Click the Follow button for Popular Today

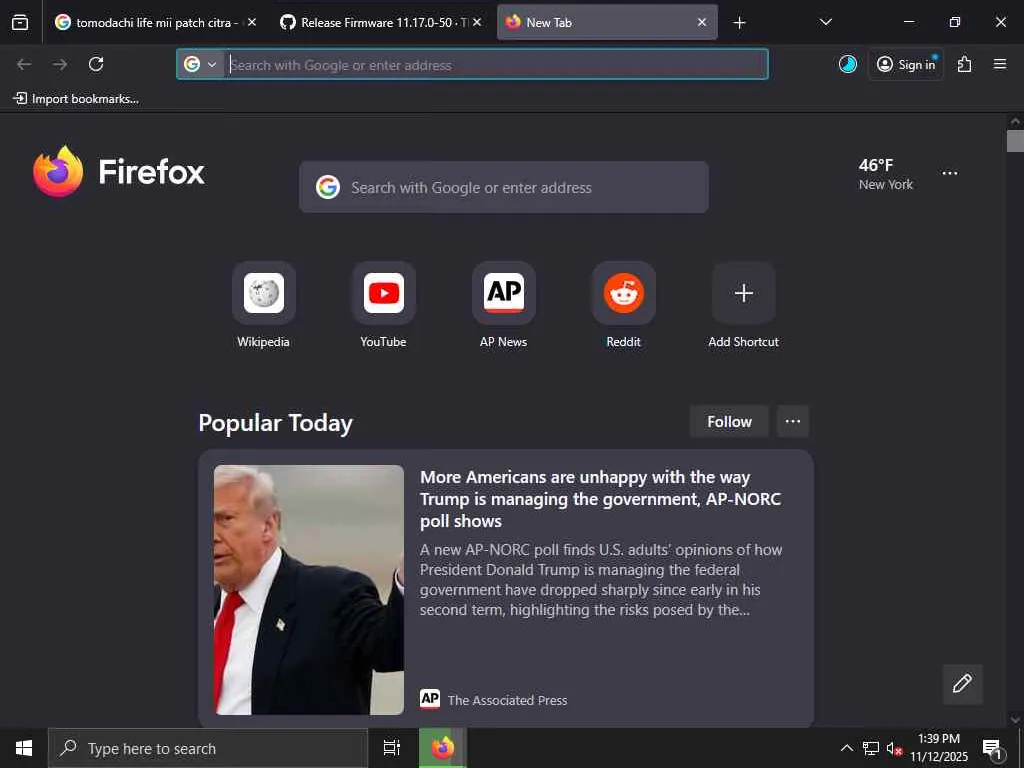point(729,421)
